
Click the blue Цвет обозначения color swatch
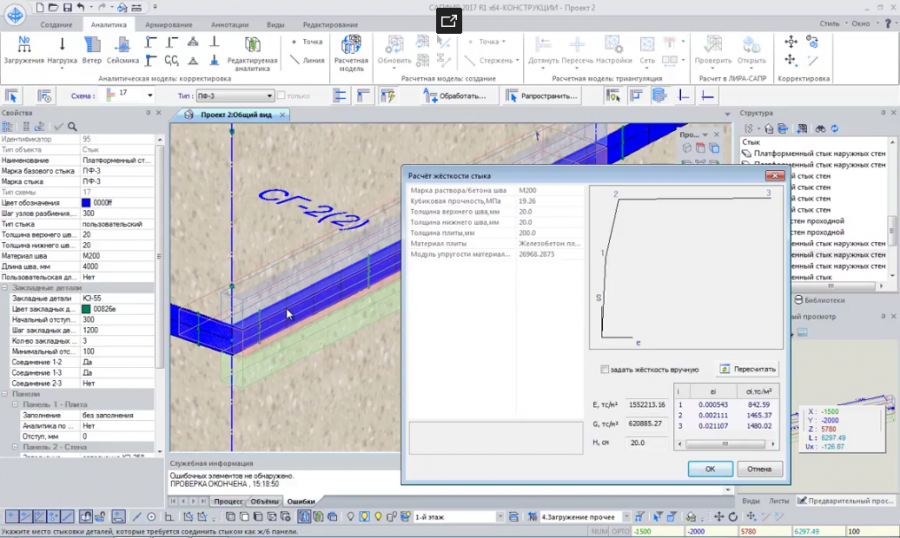pos(86,204)
